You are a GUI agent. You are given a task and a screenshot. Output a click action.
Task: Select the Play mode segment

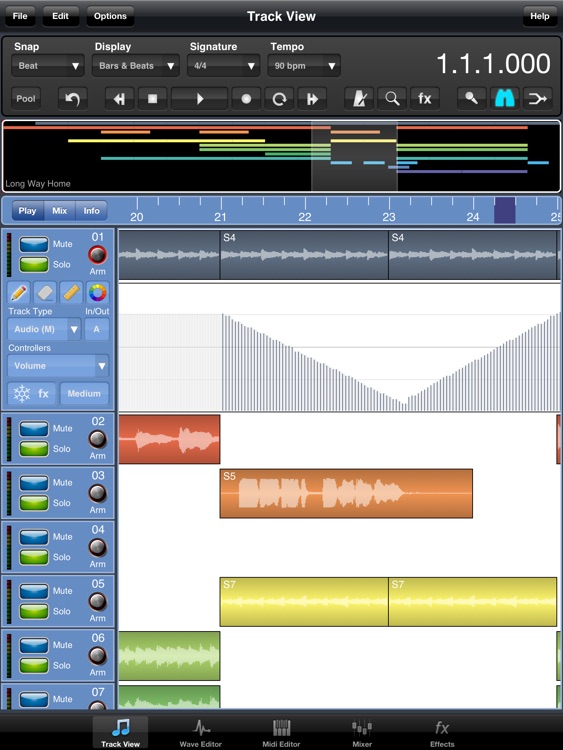pyautogui.click(x=28, y=210)
